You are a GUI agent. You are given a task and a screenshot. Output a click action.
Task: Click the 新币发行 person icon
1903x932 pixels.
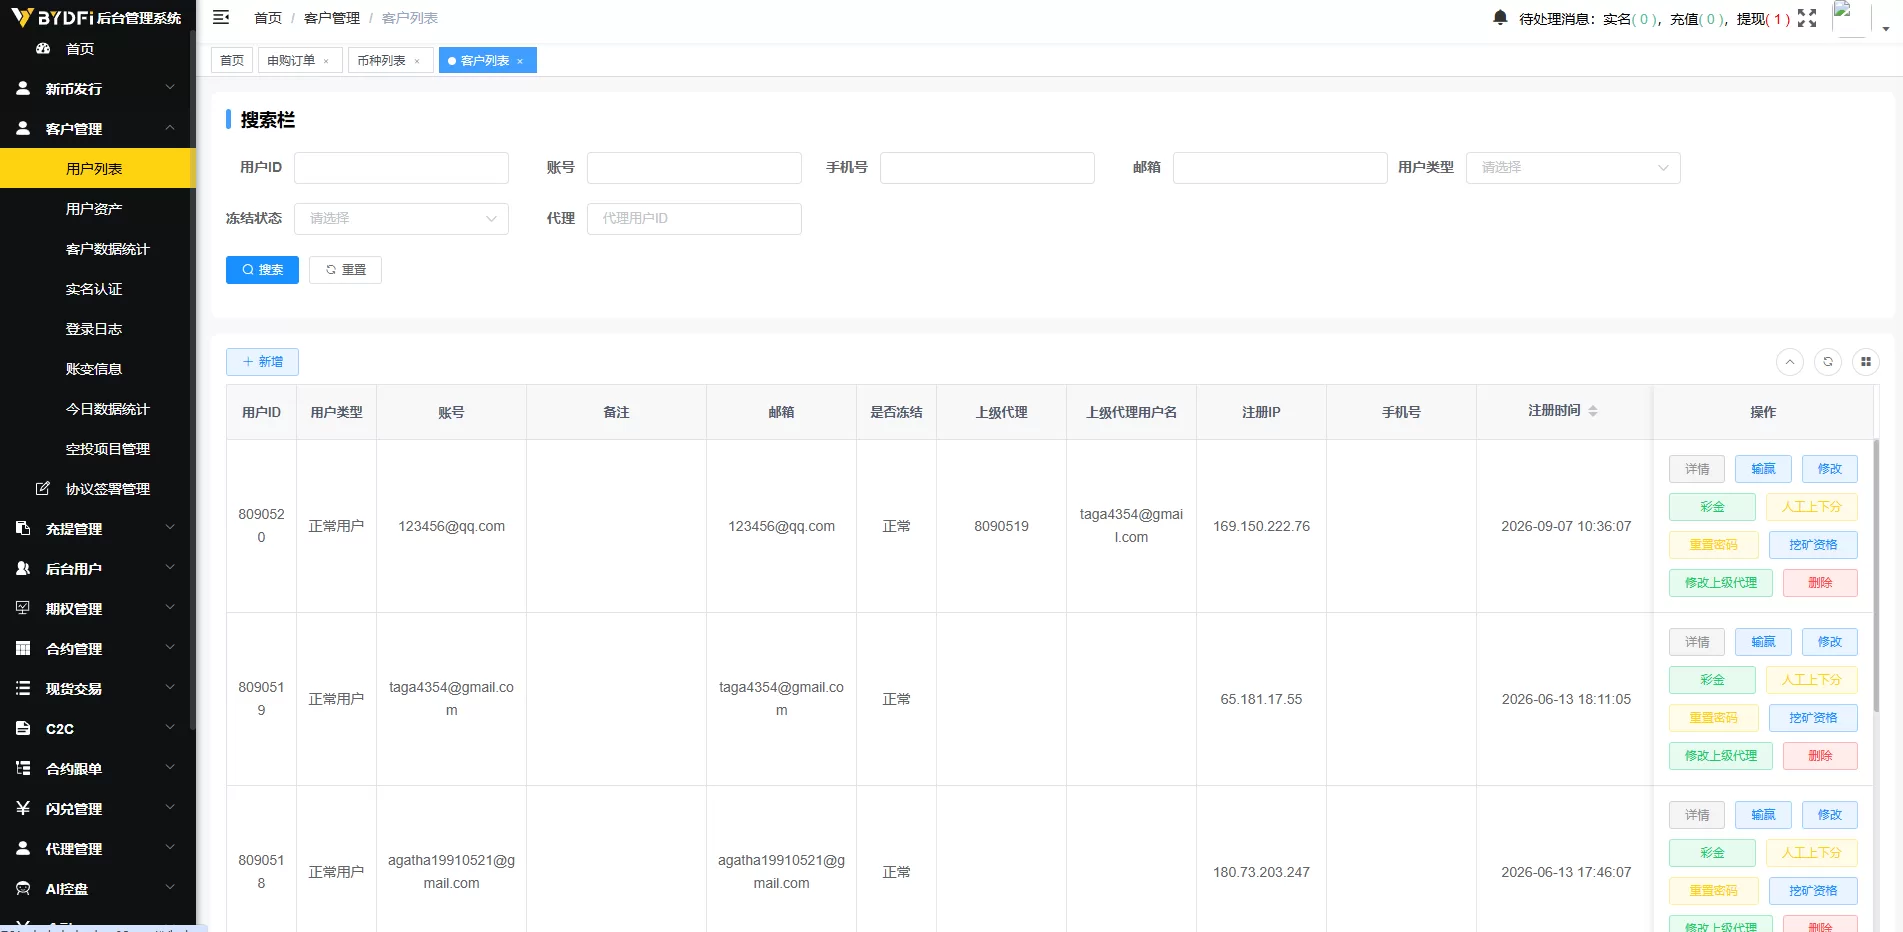tap(23, 88)
